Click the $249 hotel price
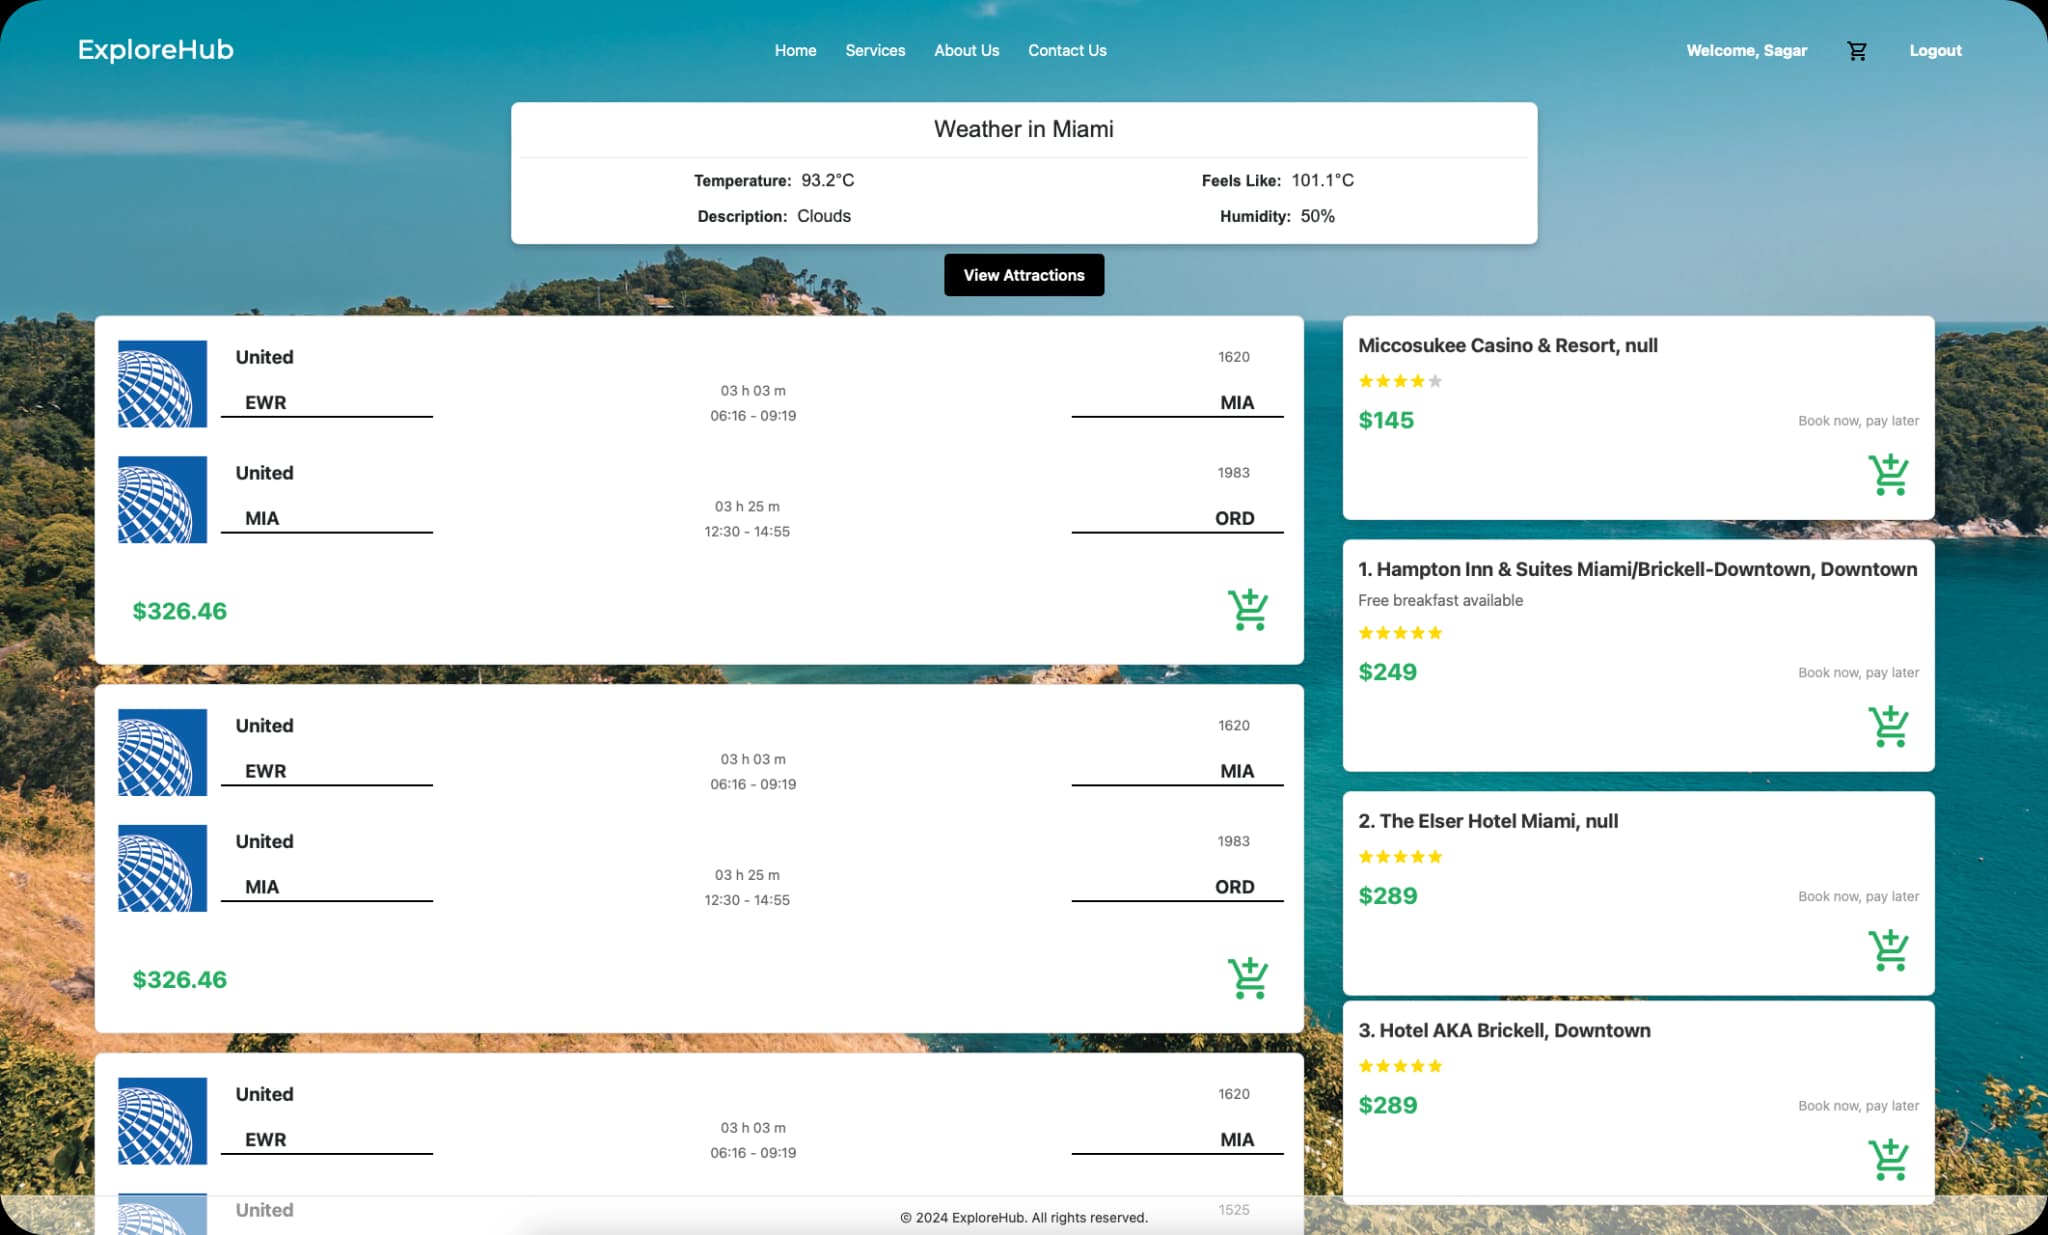 point(1387,672)
